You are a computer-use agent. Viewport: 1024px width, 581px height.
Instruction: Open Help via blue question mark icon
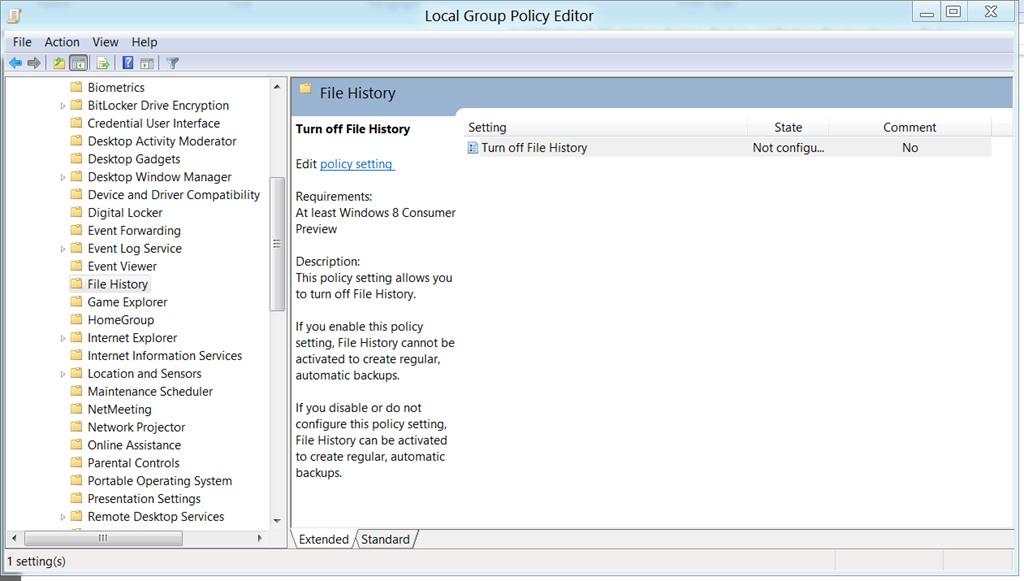(128, 63)
